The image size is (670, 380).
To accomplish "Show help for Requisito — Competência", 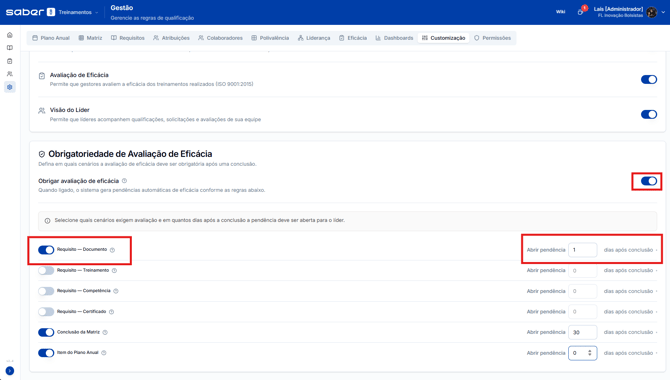I will 116,291.
